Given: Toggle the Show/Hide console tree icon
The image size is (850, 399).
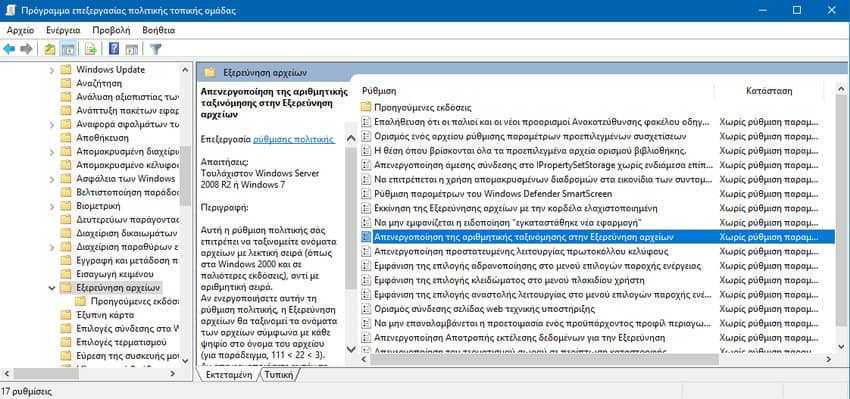Looking at the screenshot, I should click(x=68, y=49).
